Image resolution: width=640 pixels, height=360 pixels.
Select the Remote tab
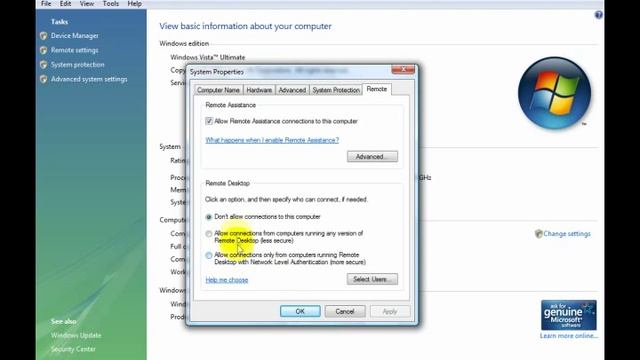click(x=377, y=89)
